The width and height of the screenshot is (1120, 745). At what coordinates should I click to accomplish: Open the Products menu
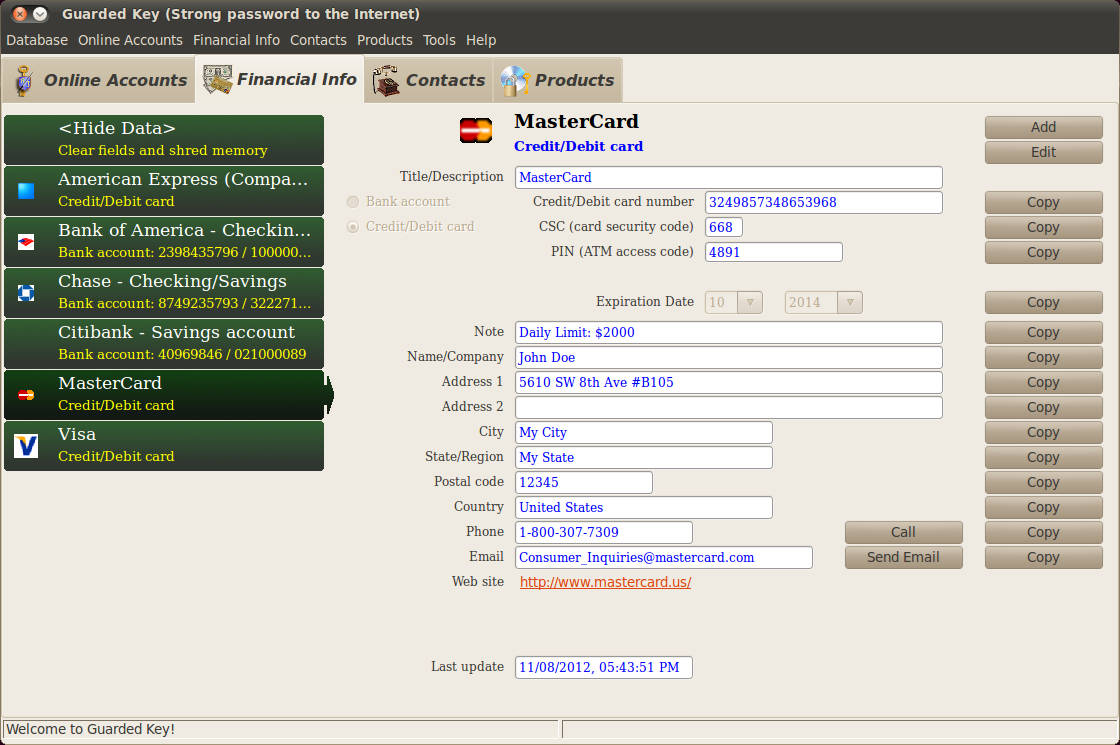[x=384, y=40]
